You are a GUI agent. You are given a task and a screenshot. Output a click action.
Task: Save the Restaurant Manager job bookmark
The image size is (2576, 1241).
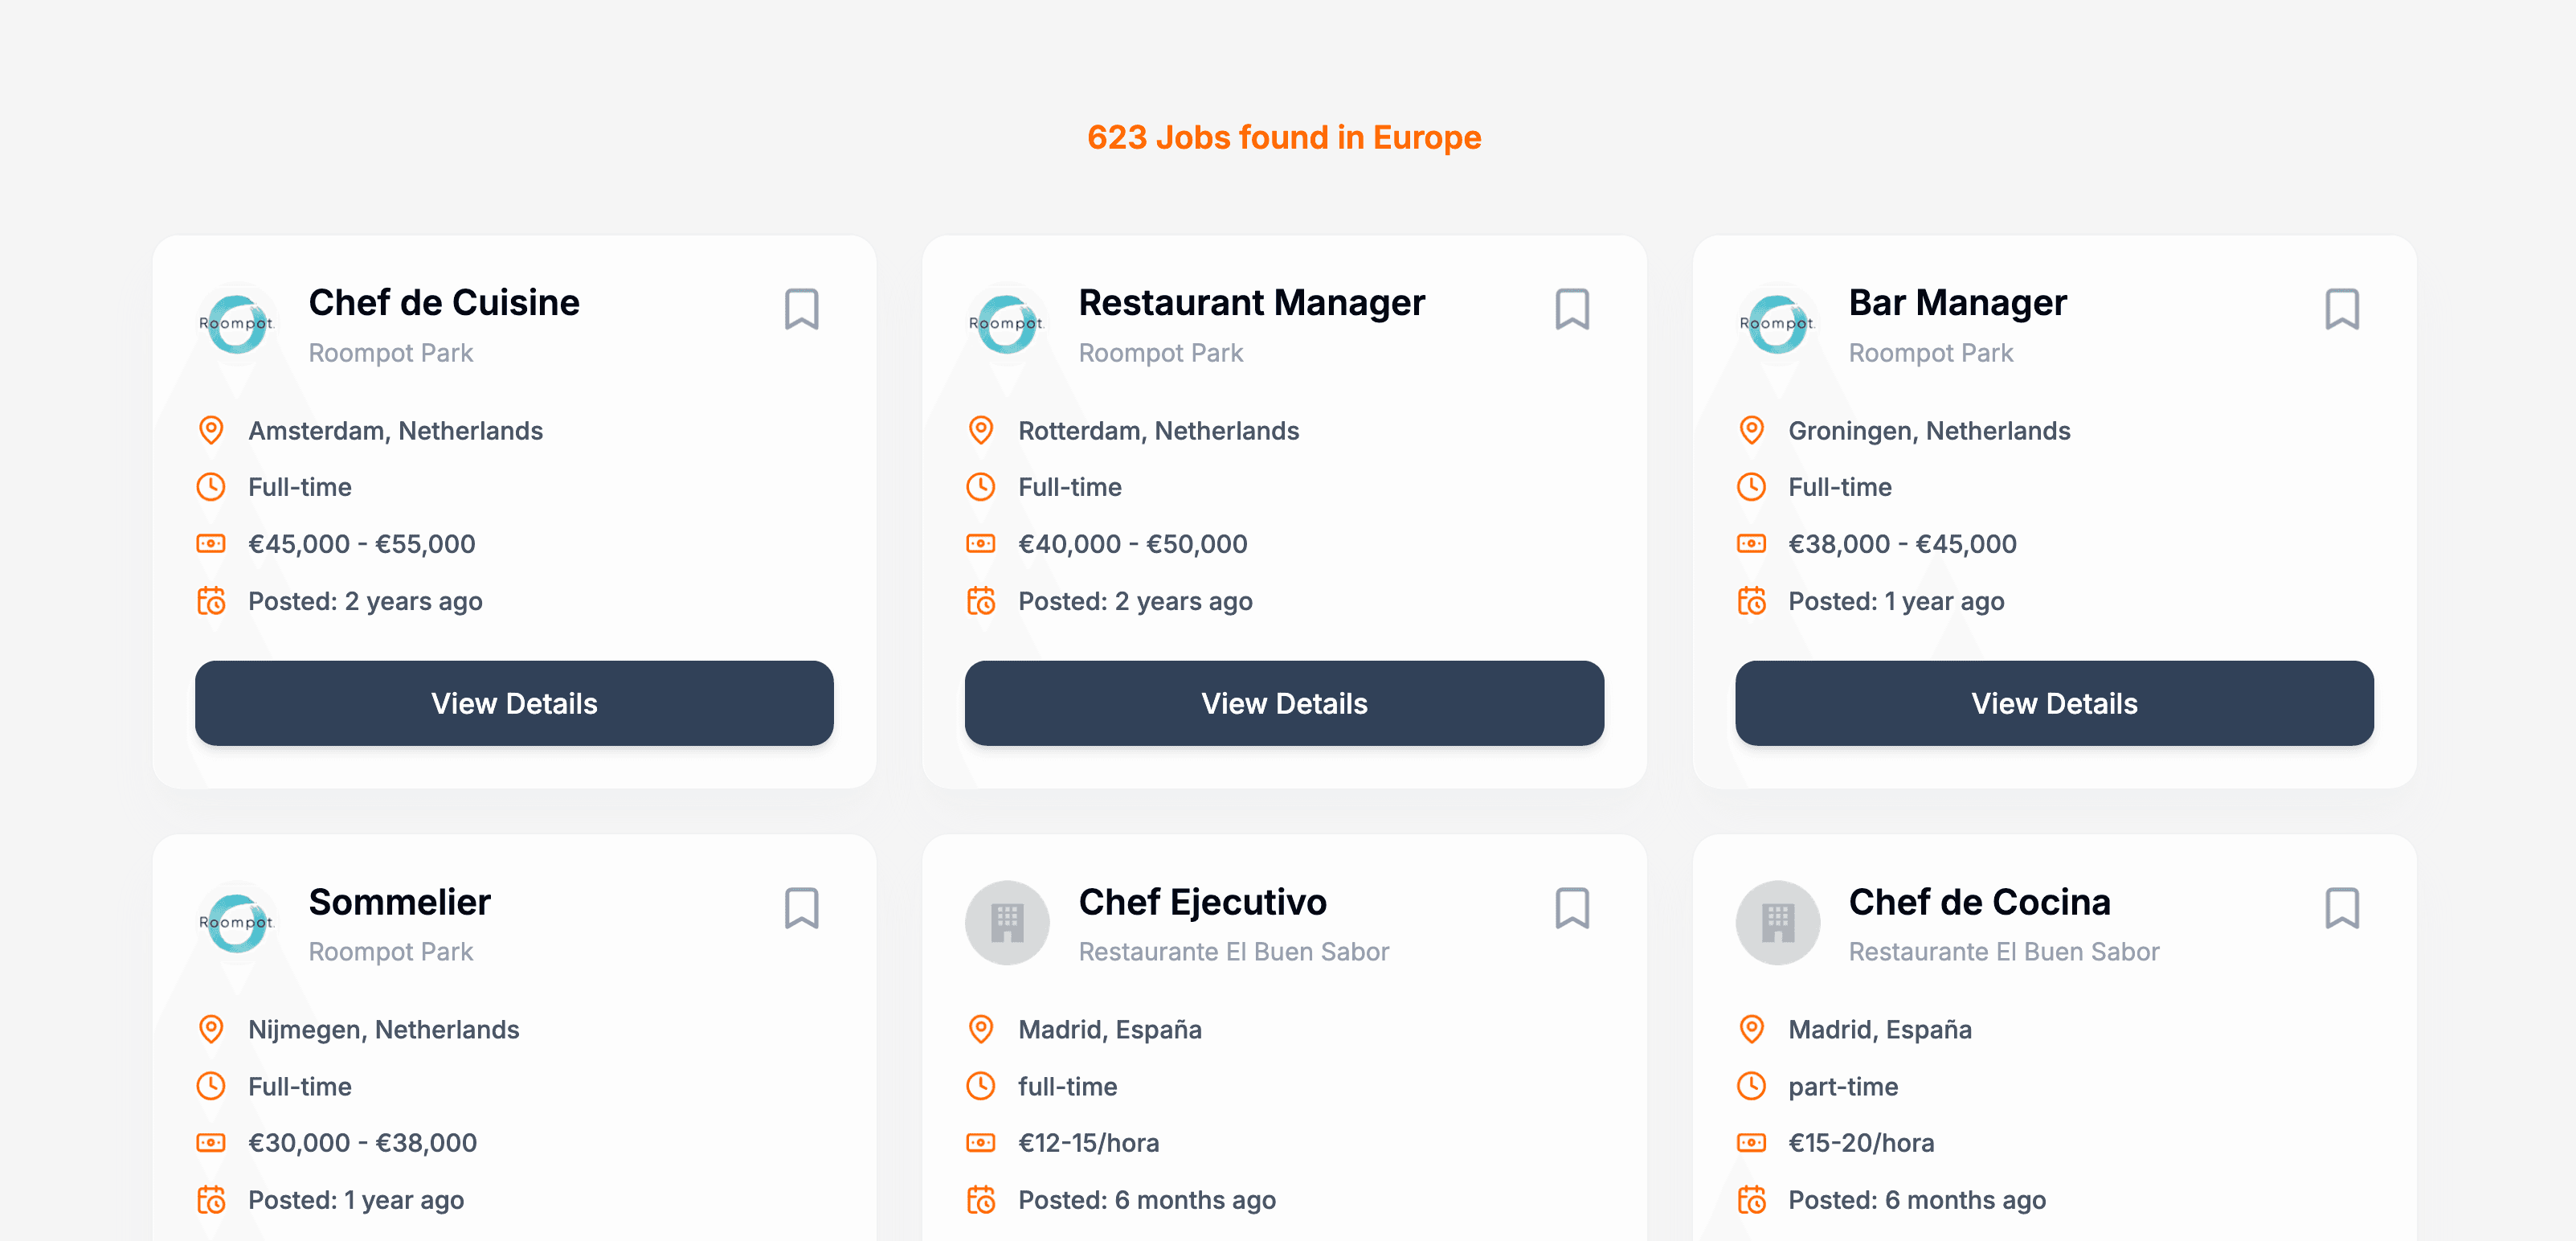tap(1571, 309)
